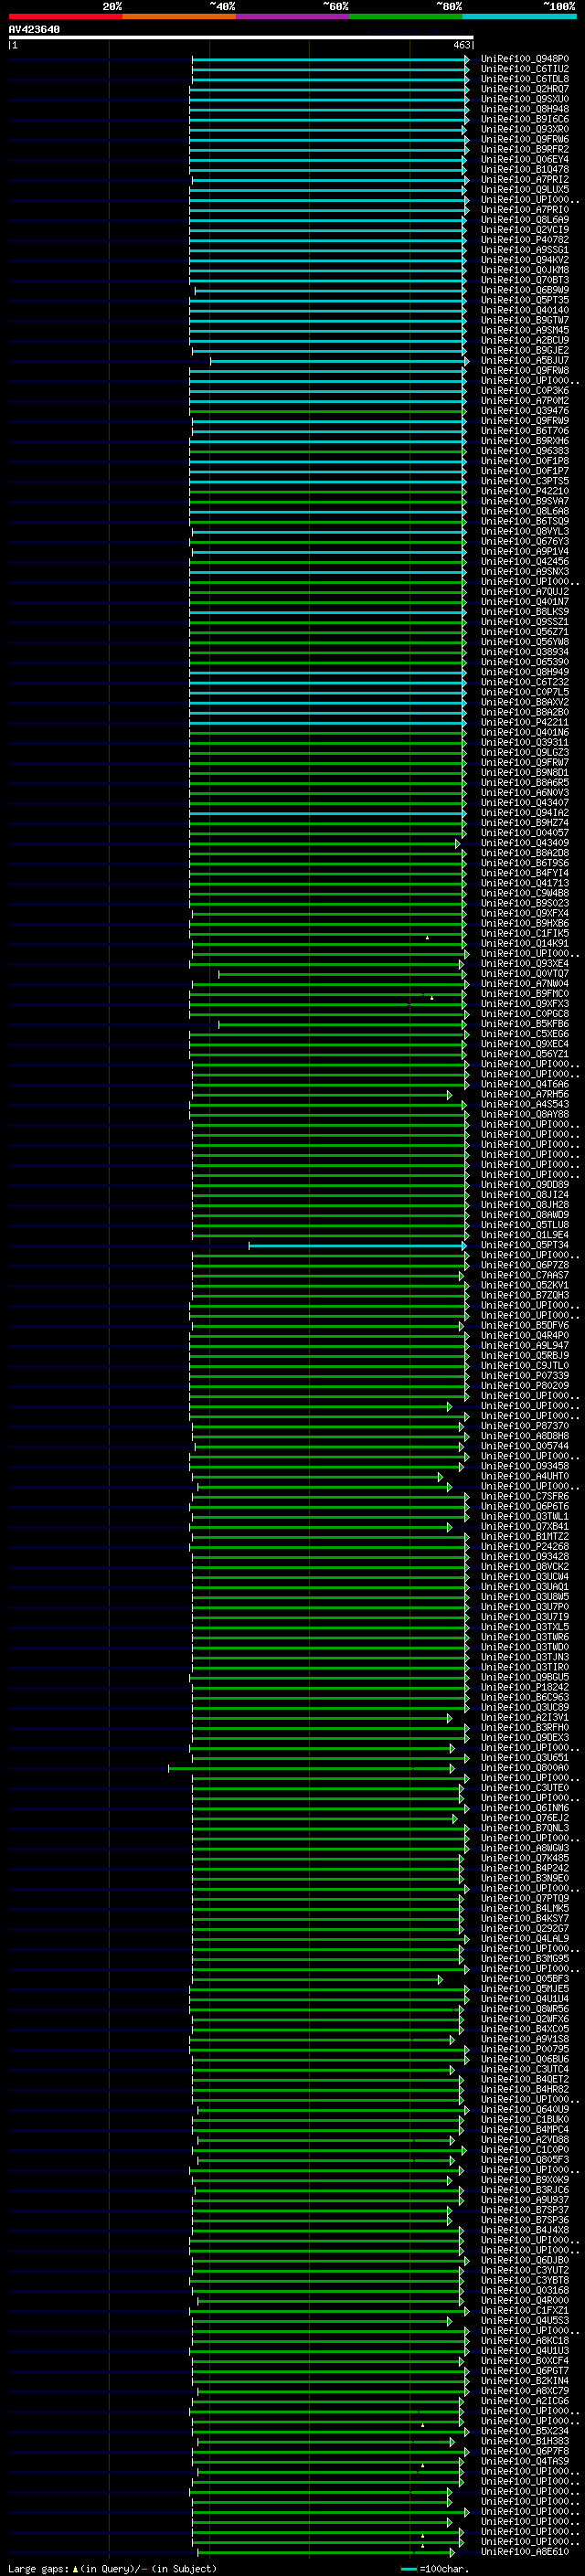Select hit label UniRef100_D0F1P8
The width and height of the screenshot is (585, 2576).
point(525,461)
